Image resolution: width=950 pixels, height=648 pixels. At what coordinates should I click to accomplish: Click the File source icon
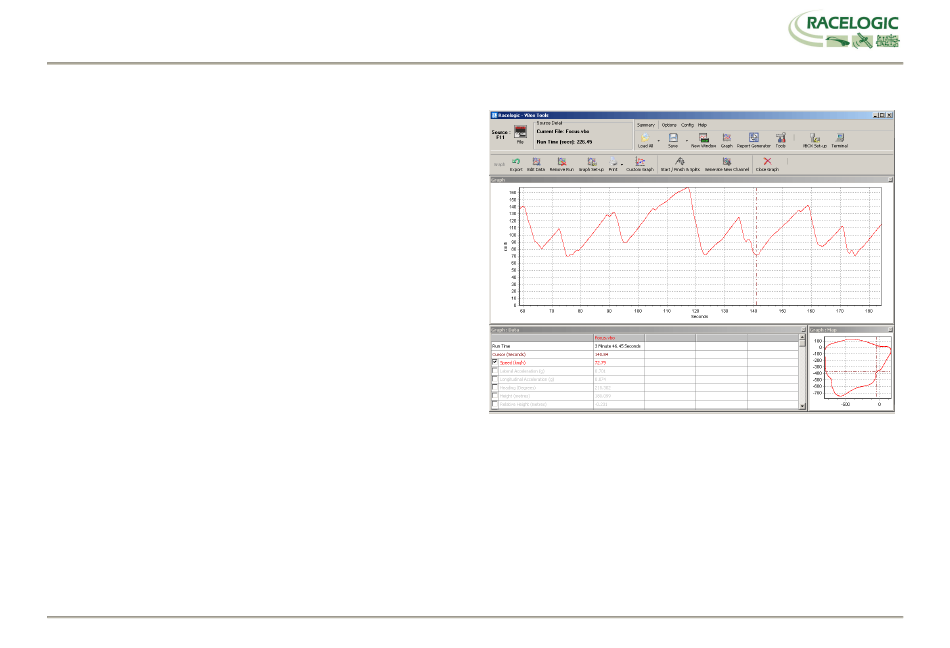tap(520, 133)
